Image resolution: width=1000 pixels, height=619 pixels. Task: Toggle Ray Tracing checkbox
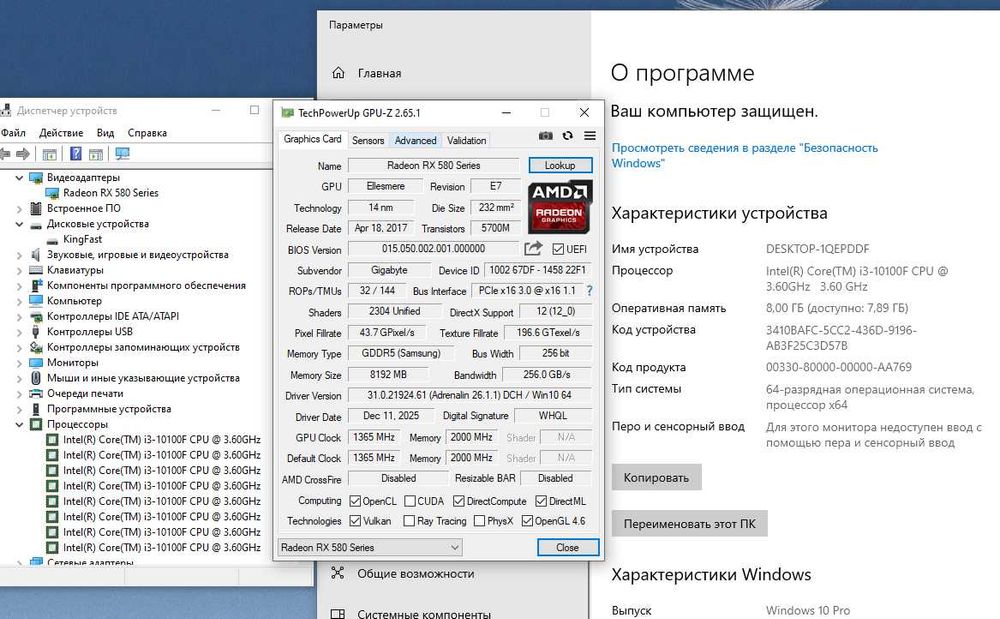tap(409, 521)
